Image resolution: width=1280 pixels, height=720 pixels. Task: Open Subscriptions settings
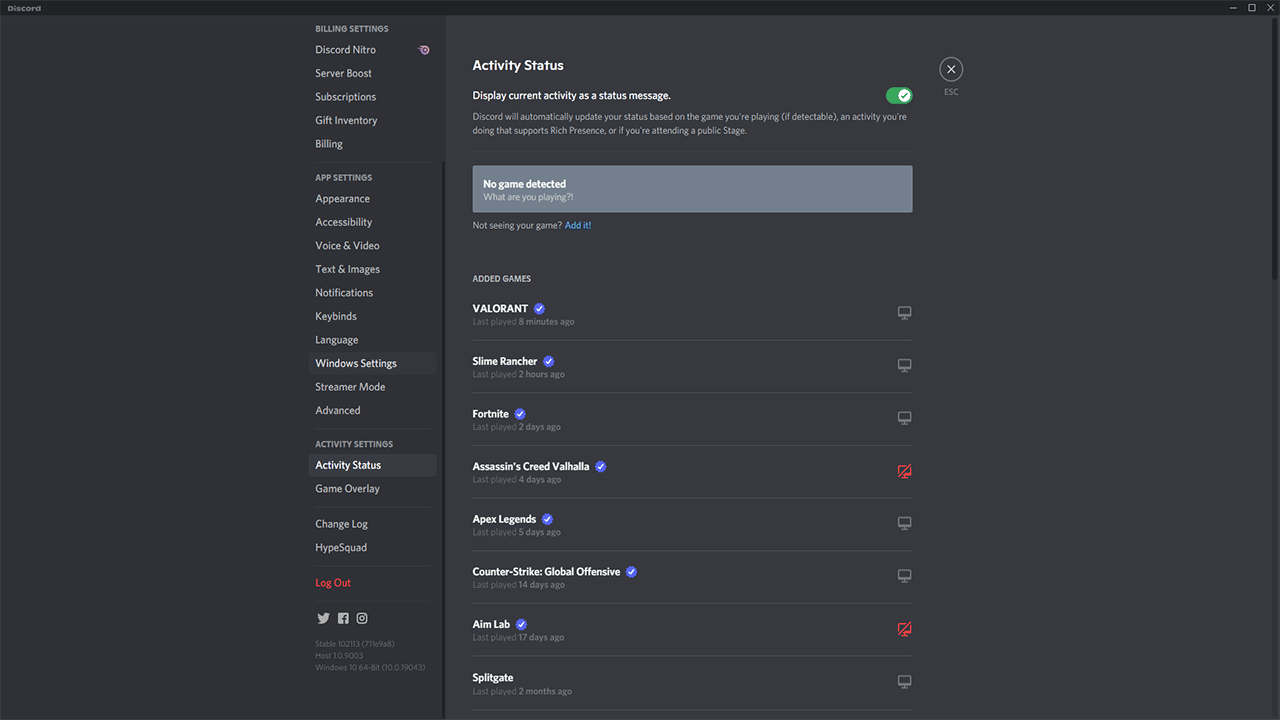point(372,97)
